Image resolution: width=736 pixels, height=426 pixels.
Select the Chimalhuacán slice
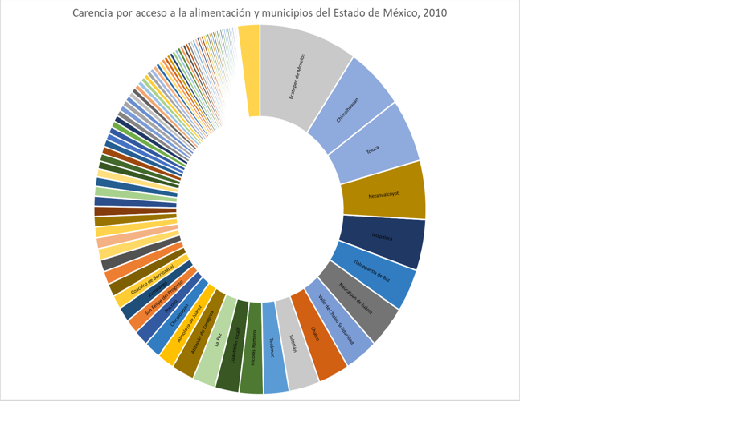click(x=350, y=103)
